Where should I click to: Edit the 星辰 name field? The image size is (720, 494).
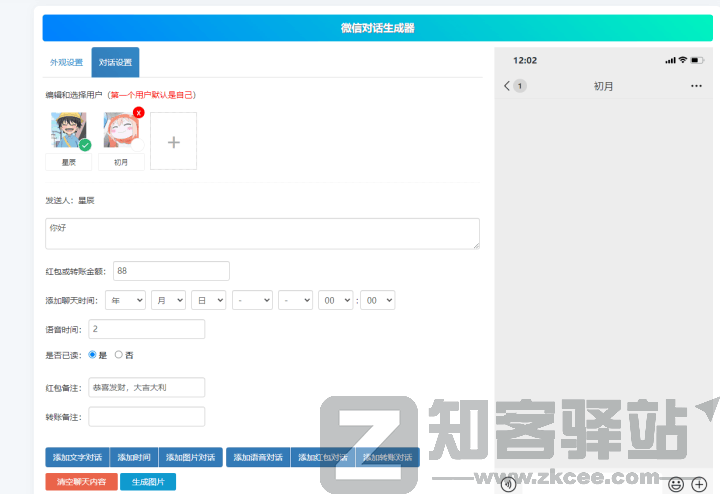click(68, 163)
